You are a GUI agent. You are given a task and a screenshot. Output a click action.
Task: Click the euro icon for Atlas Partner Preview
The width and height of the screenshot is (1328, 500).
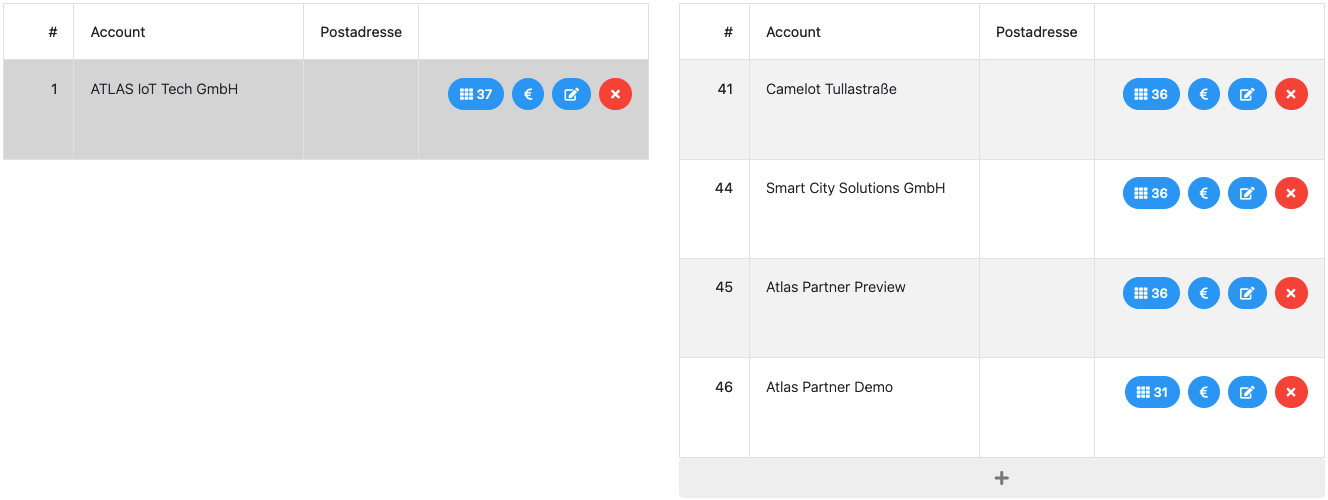point(1204,293)
